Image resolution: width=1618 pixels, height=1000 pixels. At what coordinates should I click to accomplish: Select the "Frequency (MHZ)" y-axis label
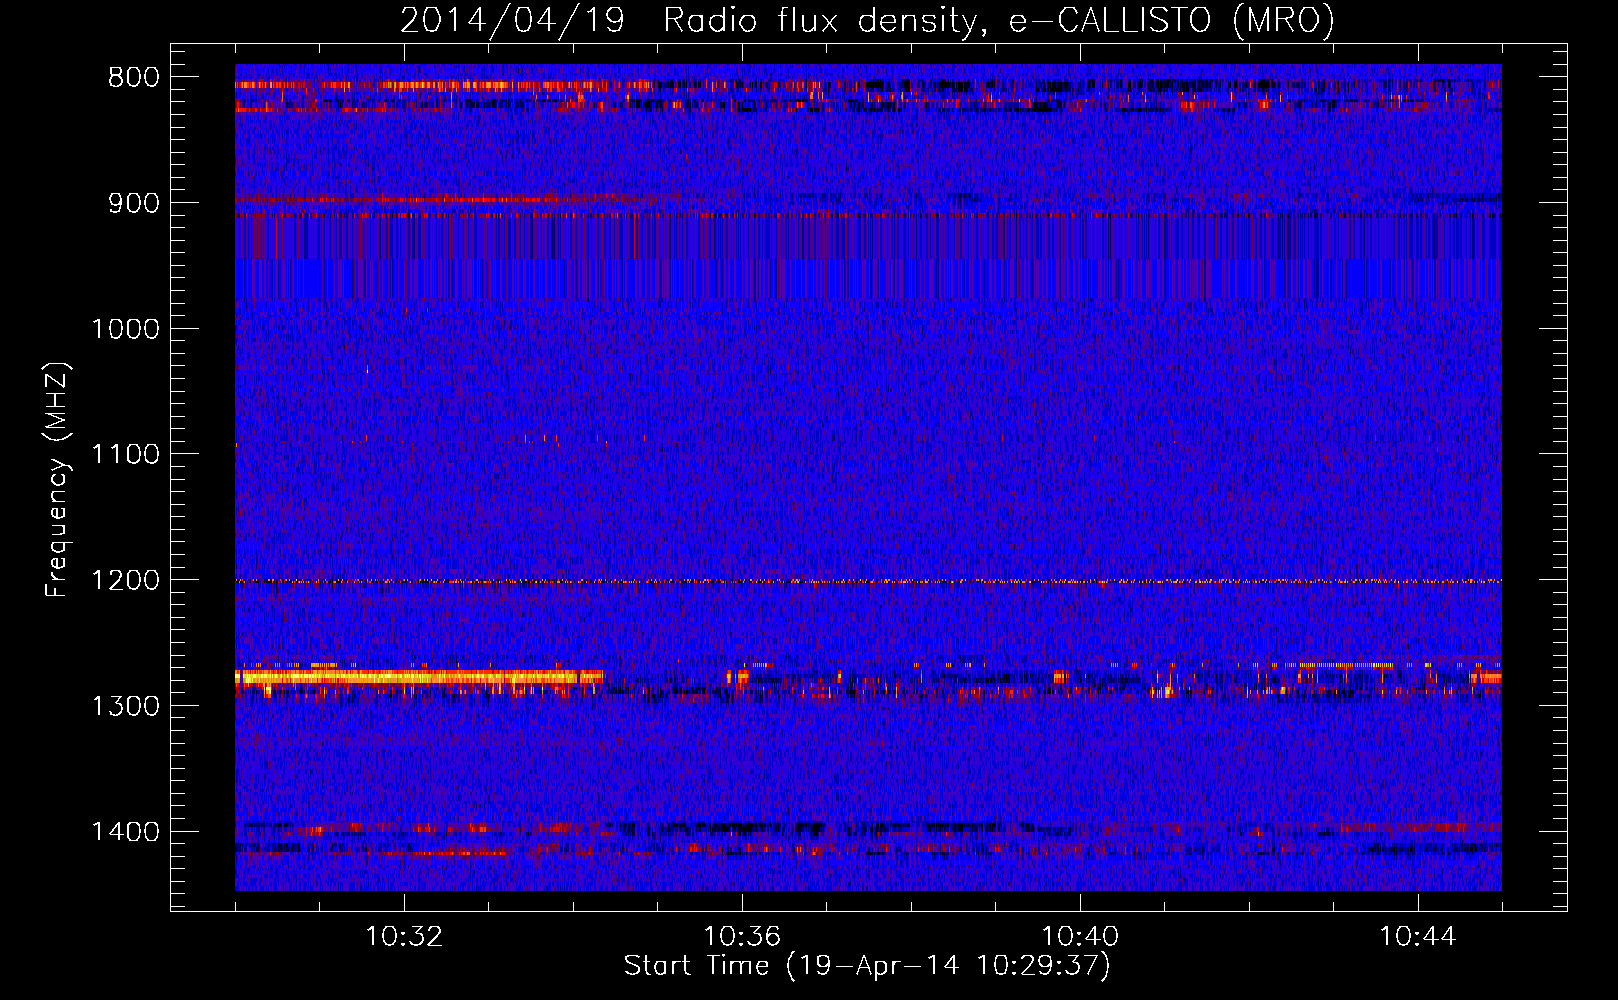(x=57, y=480)
